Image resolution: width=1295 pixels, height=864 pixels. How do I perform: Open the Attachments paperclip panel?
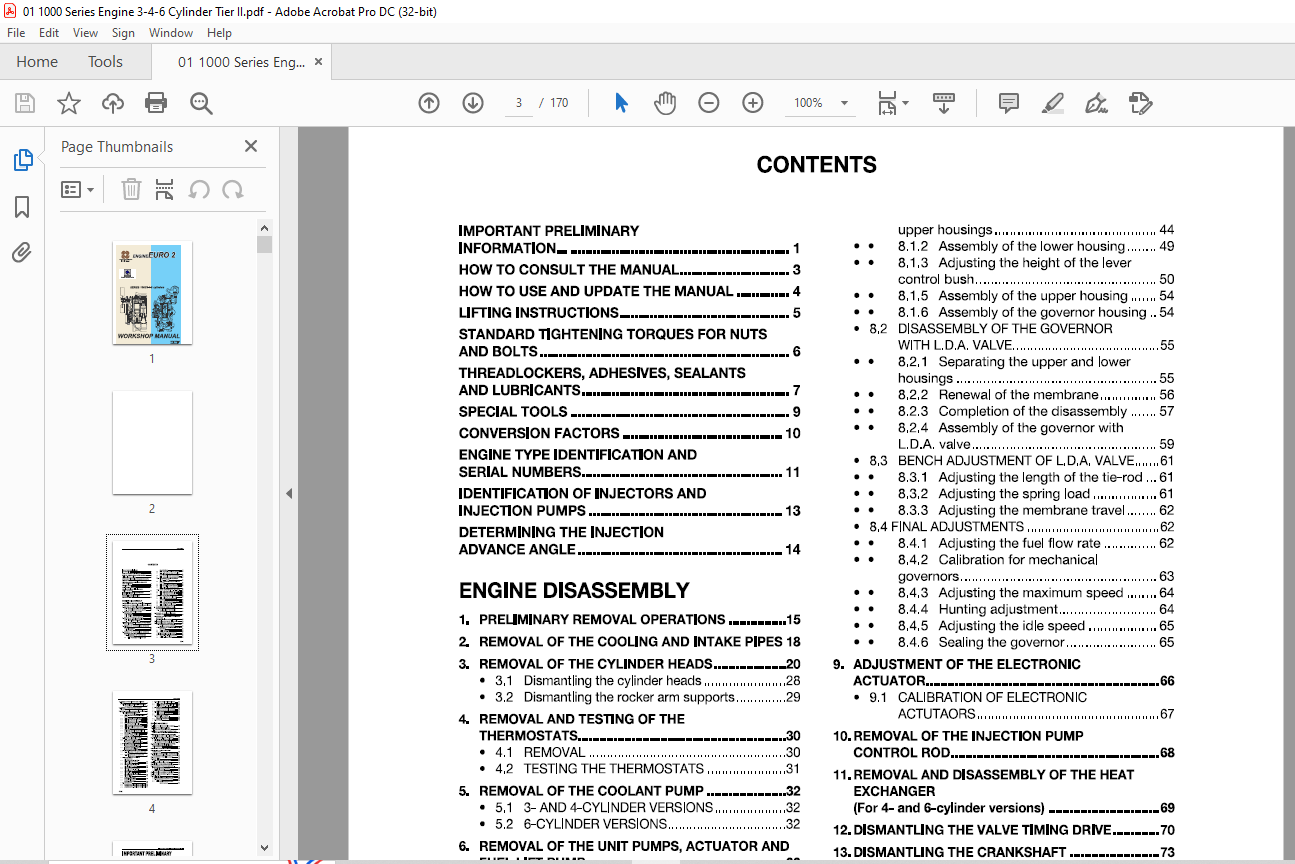[22, 252]
